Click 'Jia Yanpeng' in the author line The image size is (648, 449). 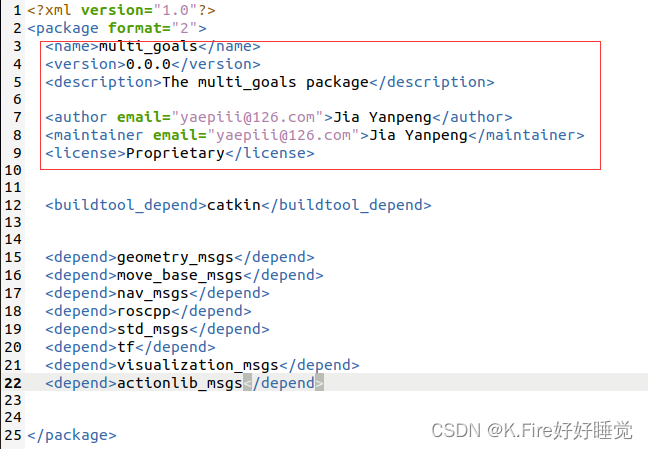pyautogui.click(x=383, y=117)
